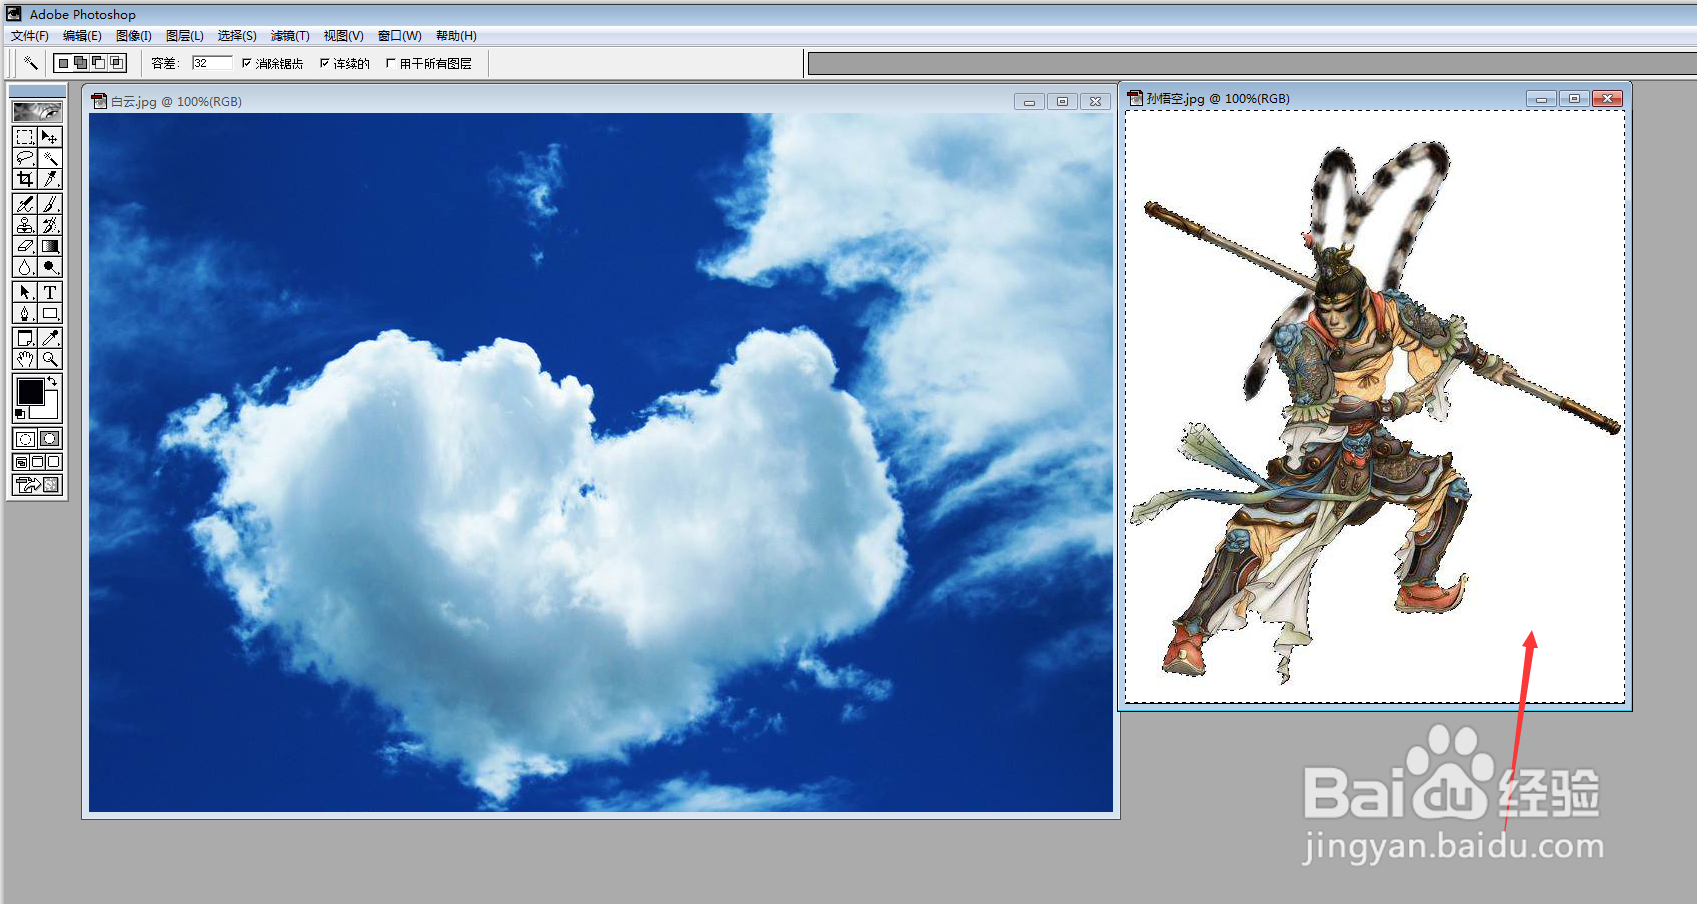Image resolution: width=1697 pixels, height=904 pixels.
Task: Click the palette well in options bar
Action: click(x=1251, y=64)
